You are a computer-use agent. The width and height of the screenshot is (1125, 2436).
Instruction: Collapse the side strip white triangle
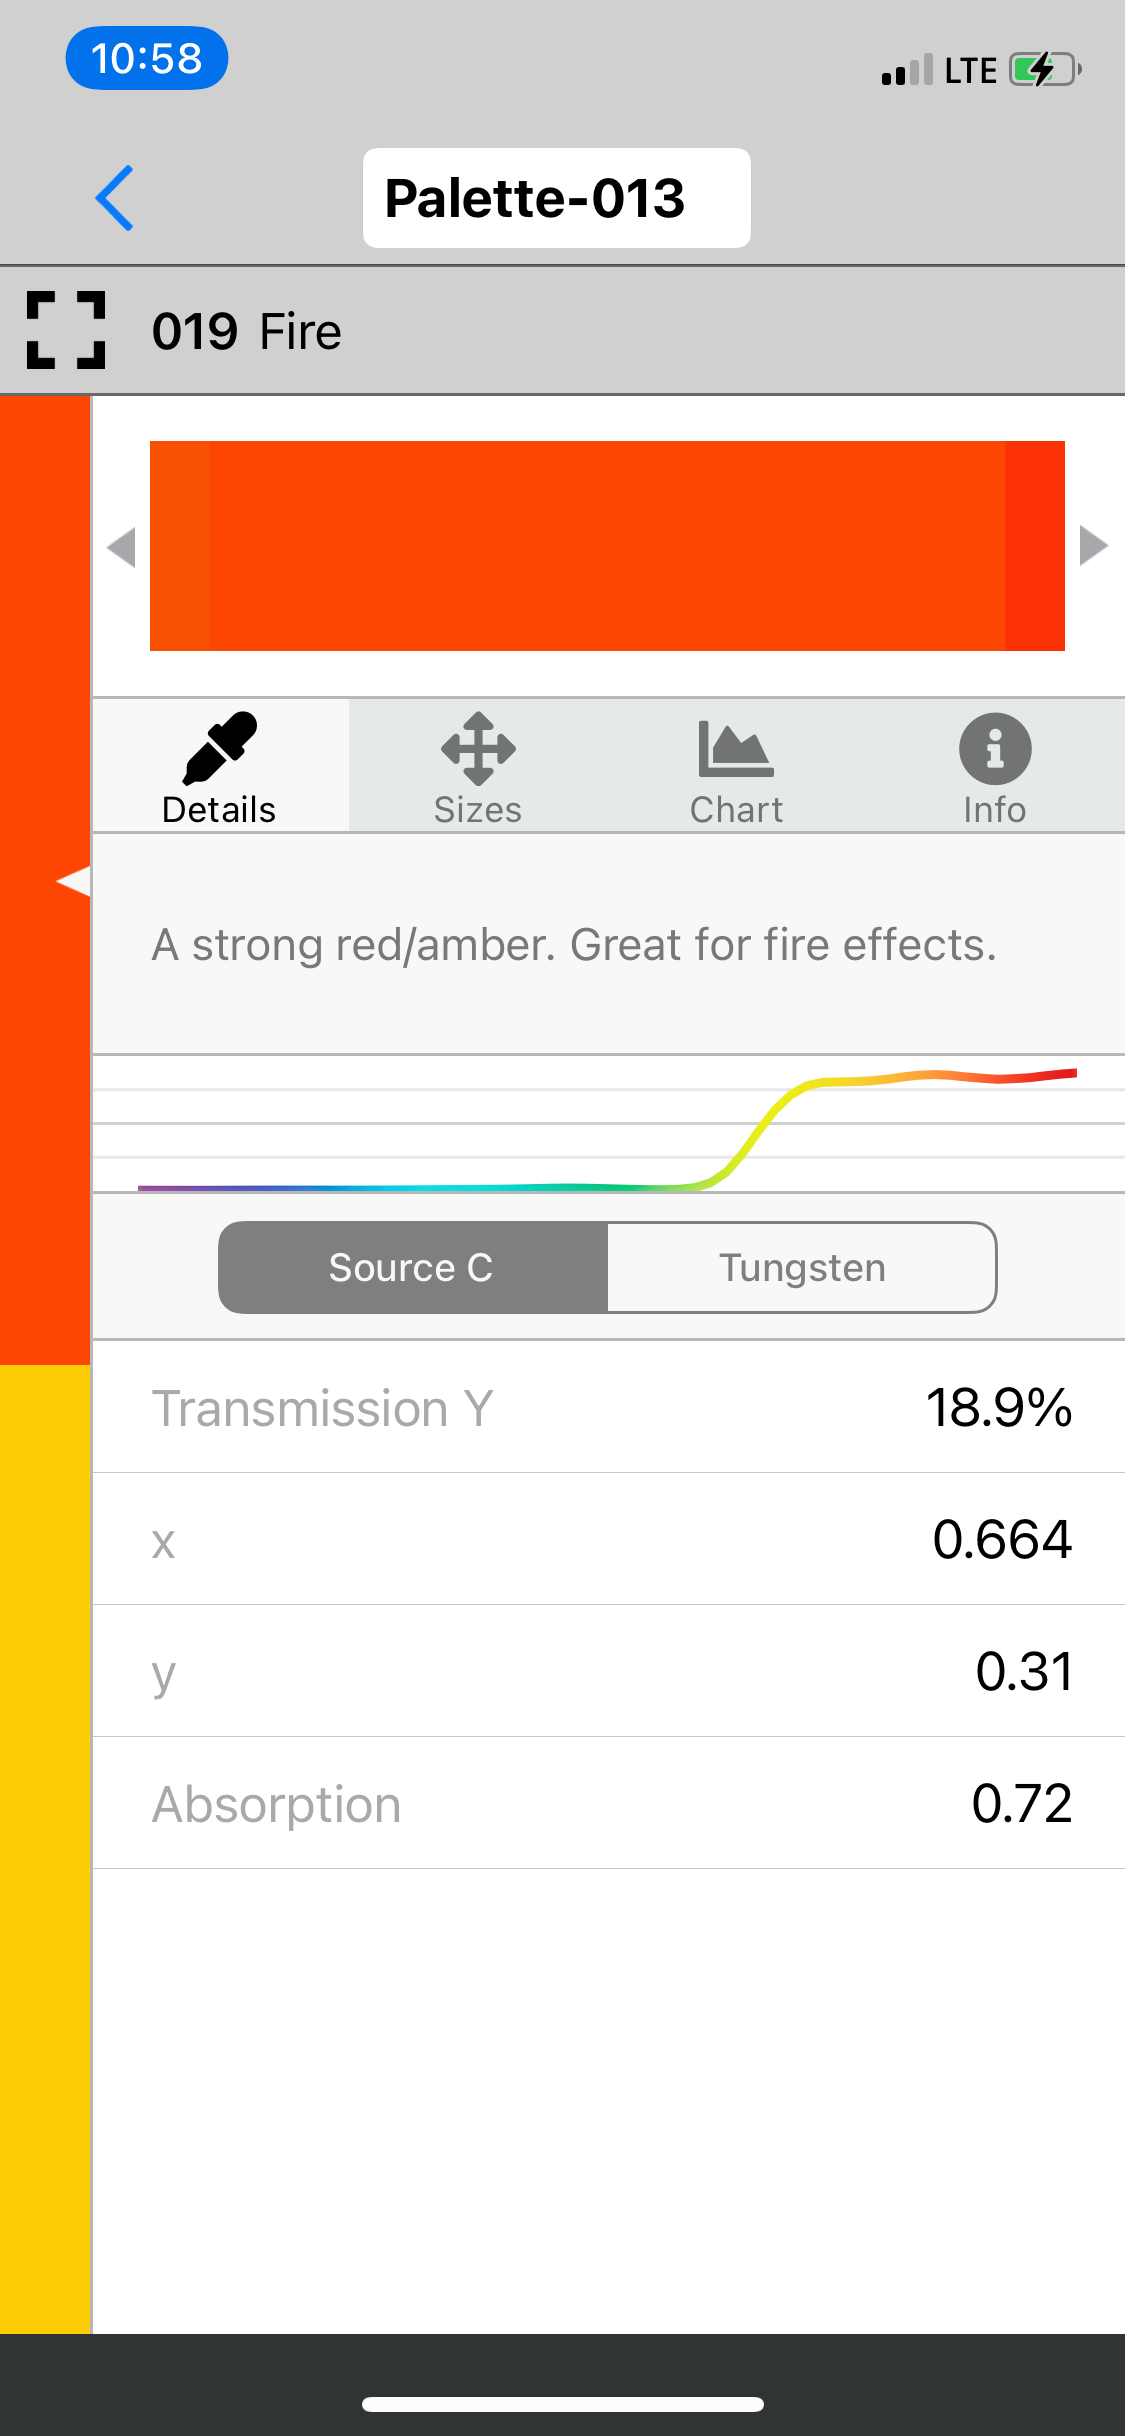74,881
